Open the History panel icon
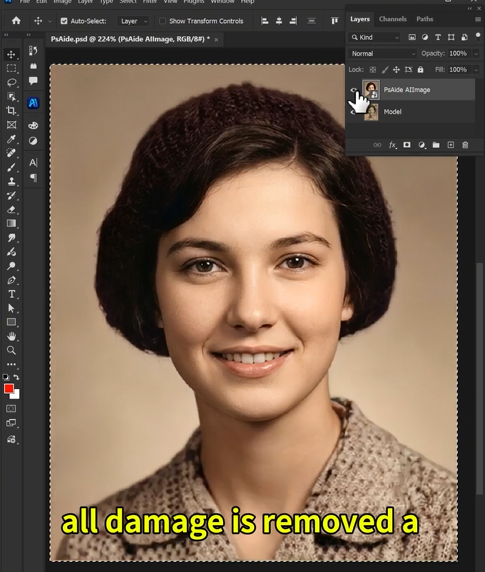 (33, 51)
